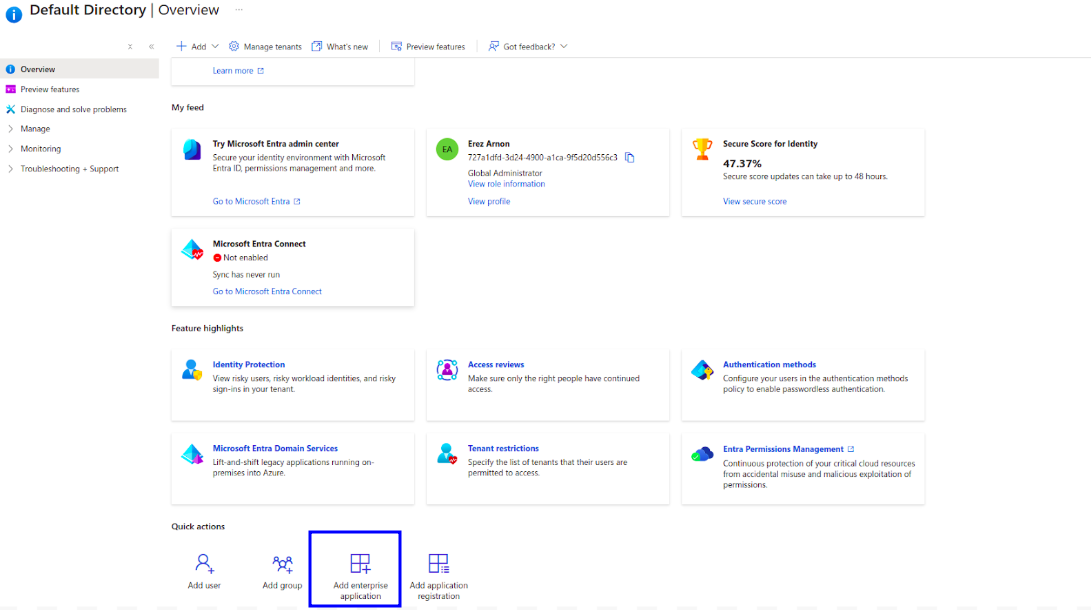Expand the Troubleshooting + Support chevron
Viewport: 1091px width, 610px height.
10,169
